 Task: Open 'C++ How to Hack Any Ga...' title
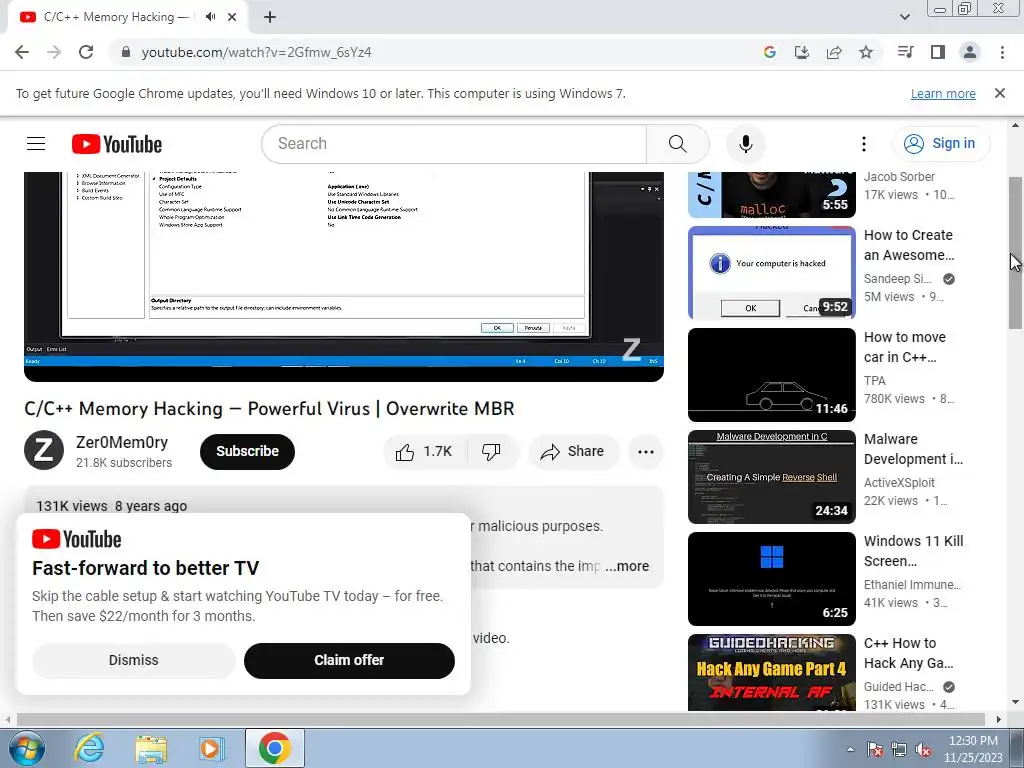[x=908, y=652]
